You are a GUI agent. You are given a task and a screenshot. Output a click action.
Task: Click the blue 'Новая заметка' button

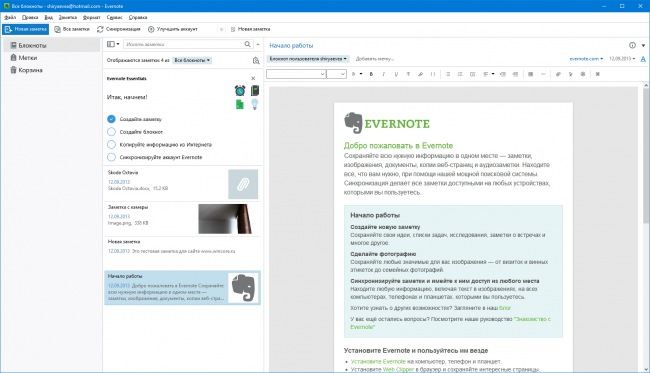tap(25, 29)
